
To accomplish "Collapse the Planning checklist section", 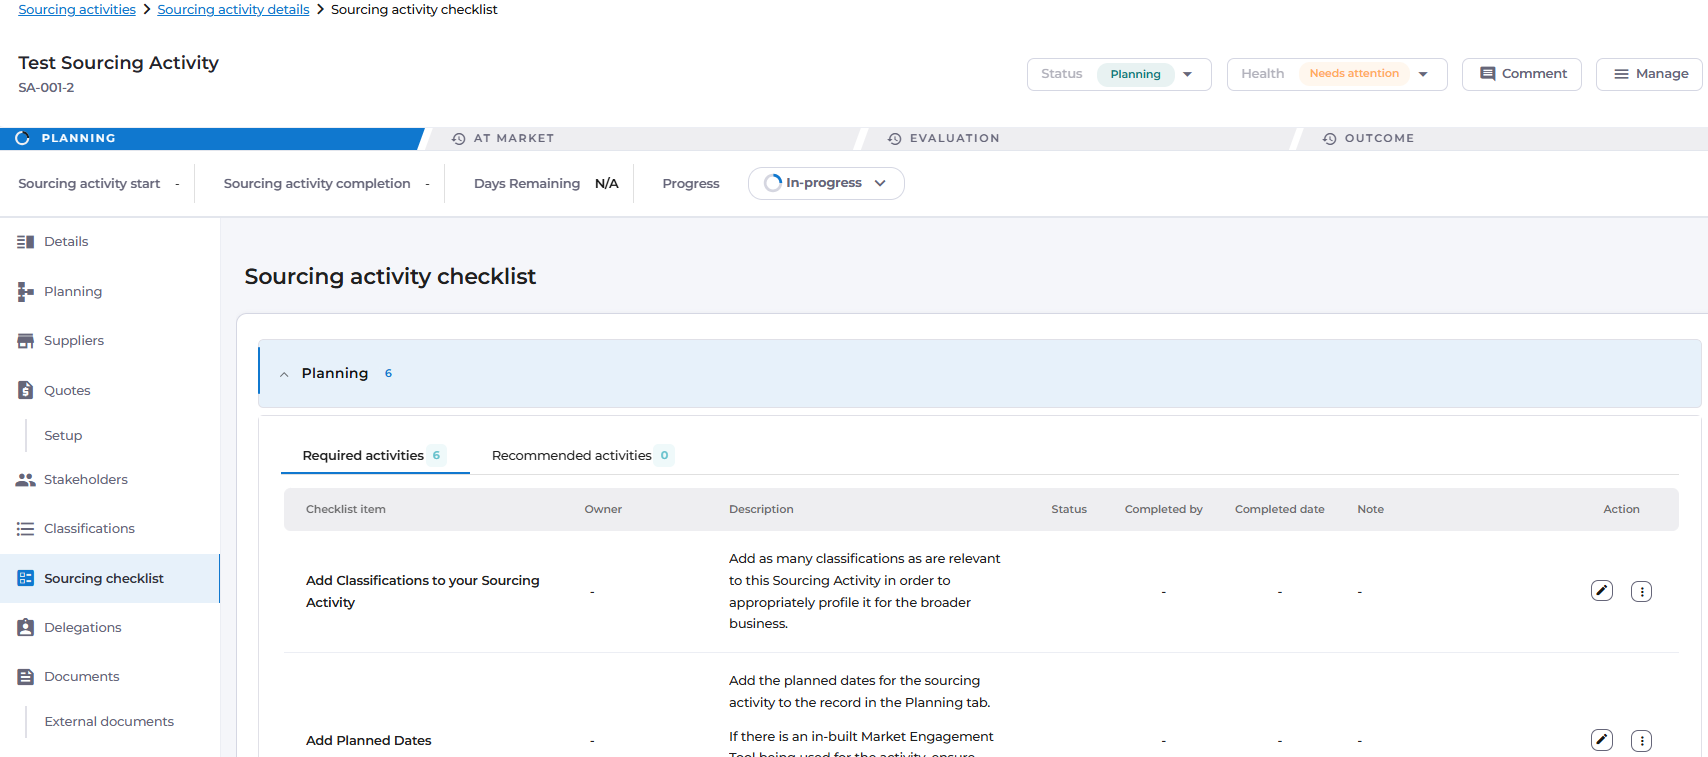I will pos(284,374).
